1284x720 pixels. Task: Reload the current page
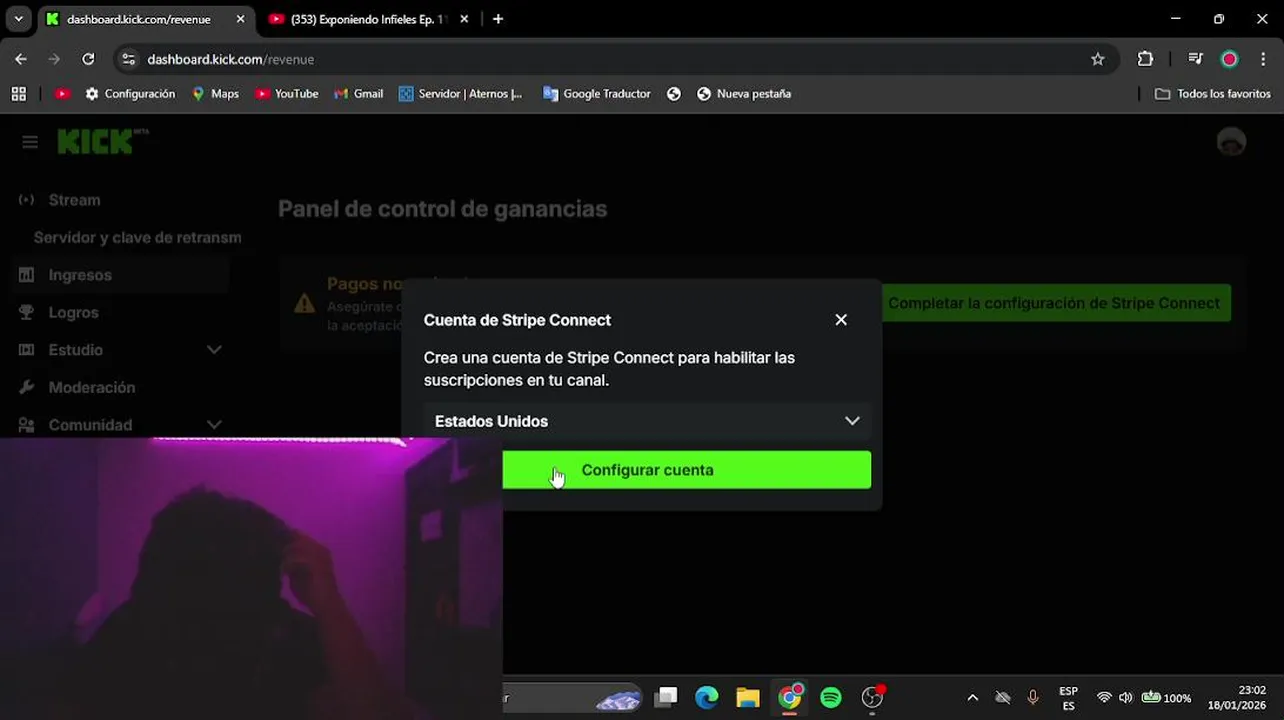88,59
